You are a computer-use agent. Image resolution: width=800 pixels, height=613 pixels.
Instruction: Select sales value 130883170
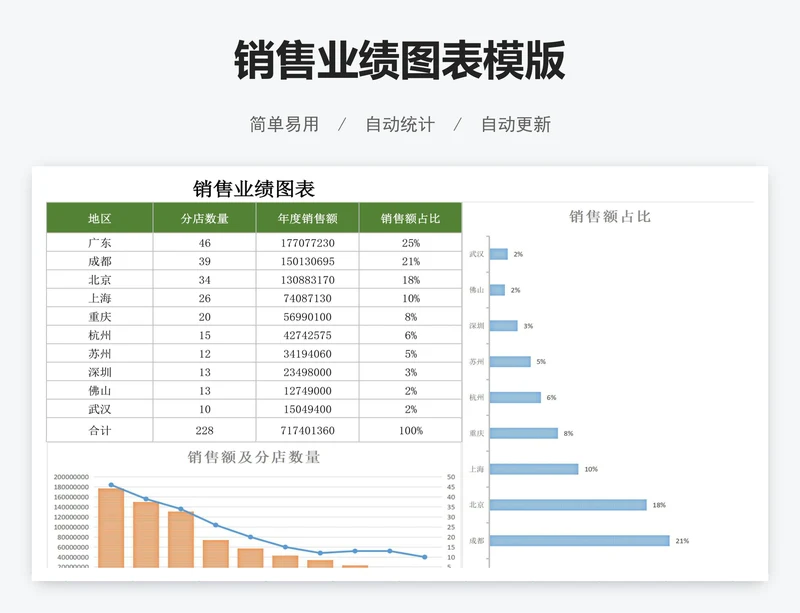(307, 280)
